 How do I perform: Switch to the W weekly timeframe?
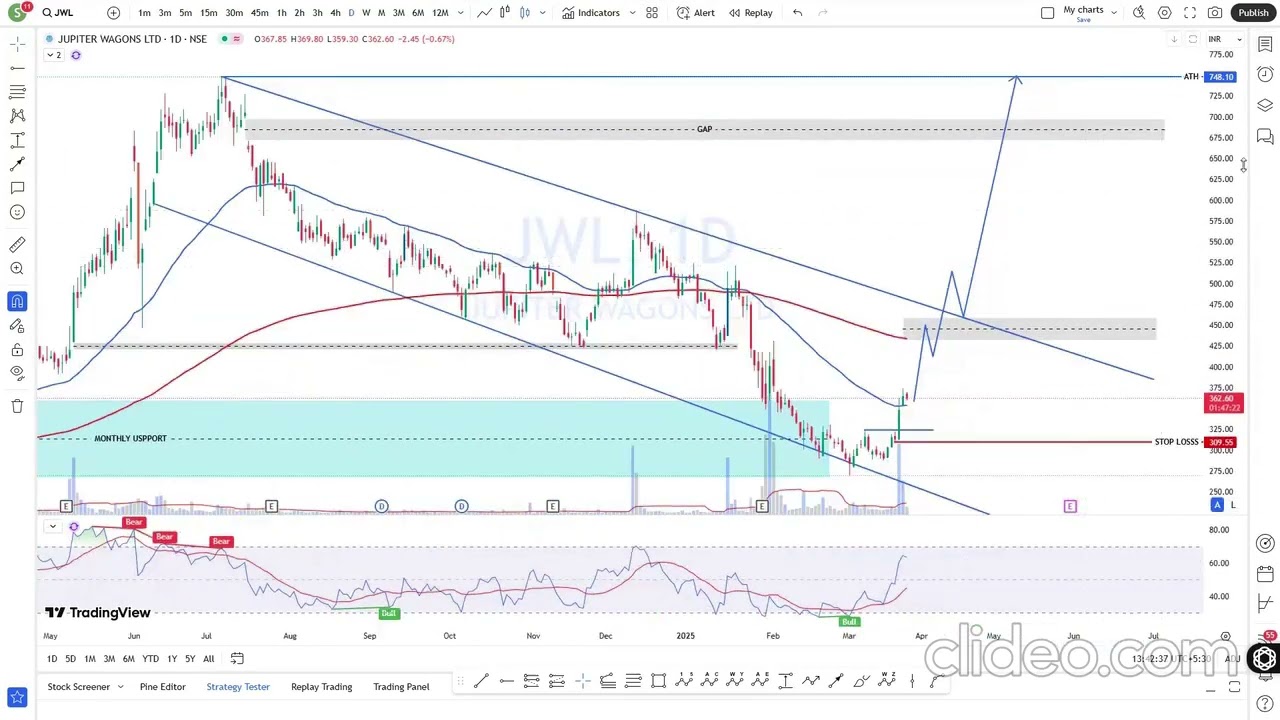click(366, 13)
